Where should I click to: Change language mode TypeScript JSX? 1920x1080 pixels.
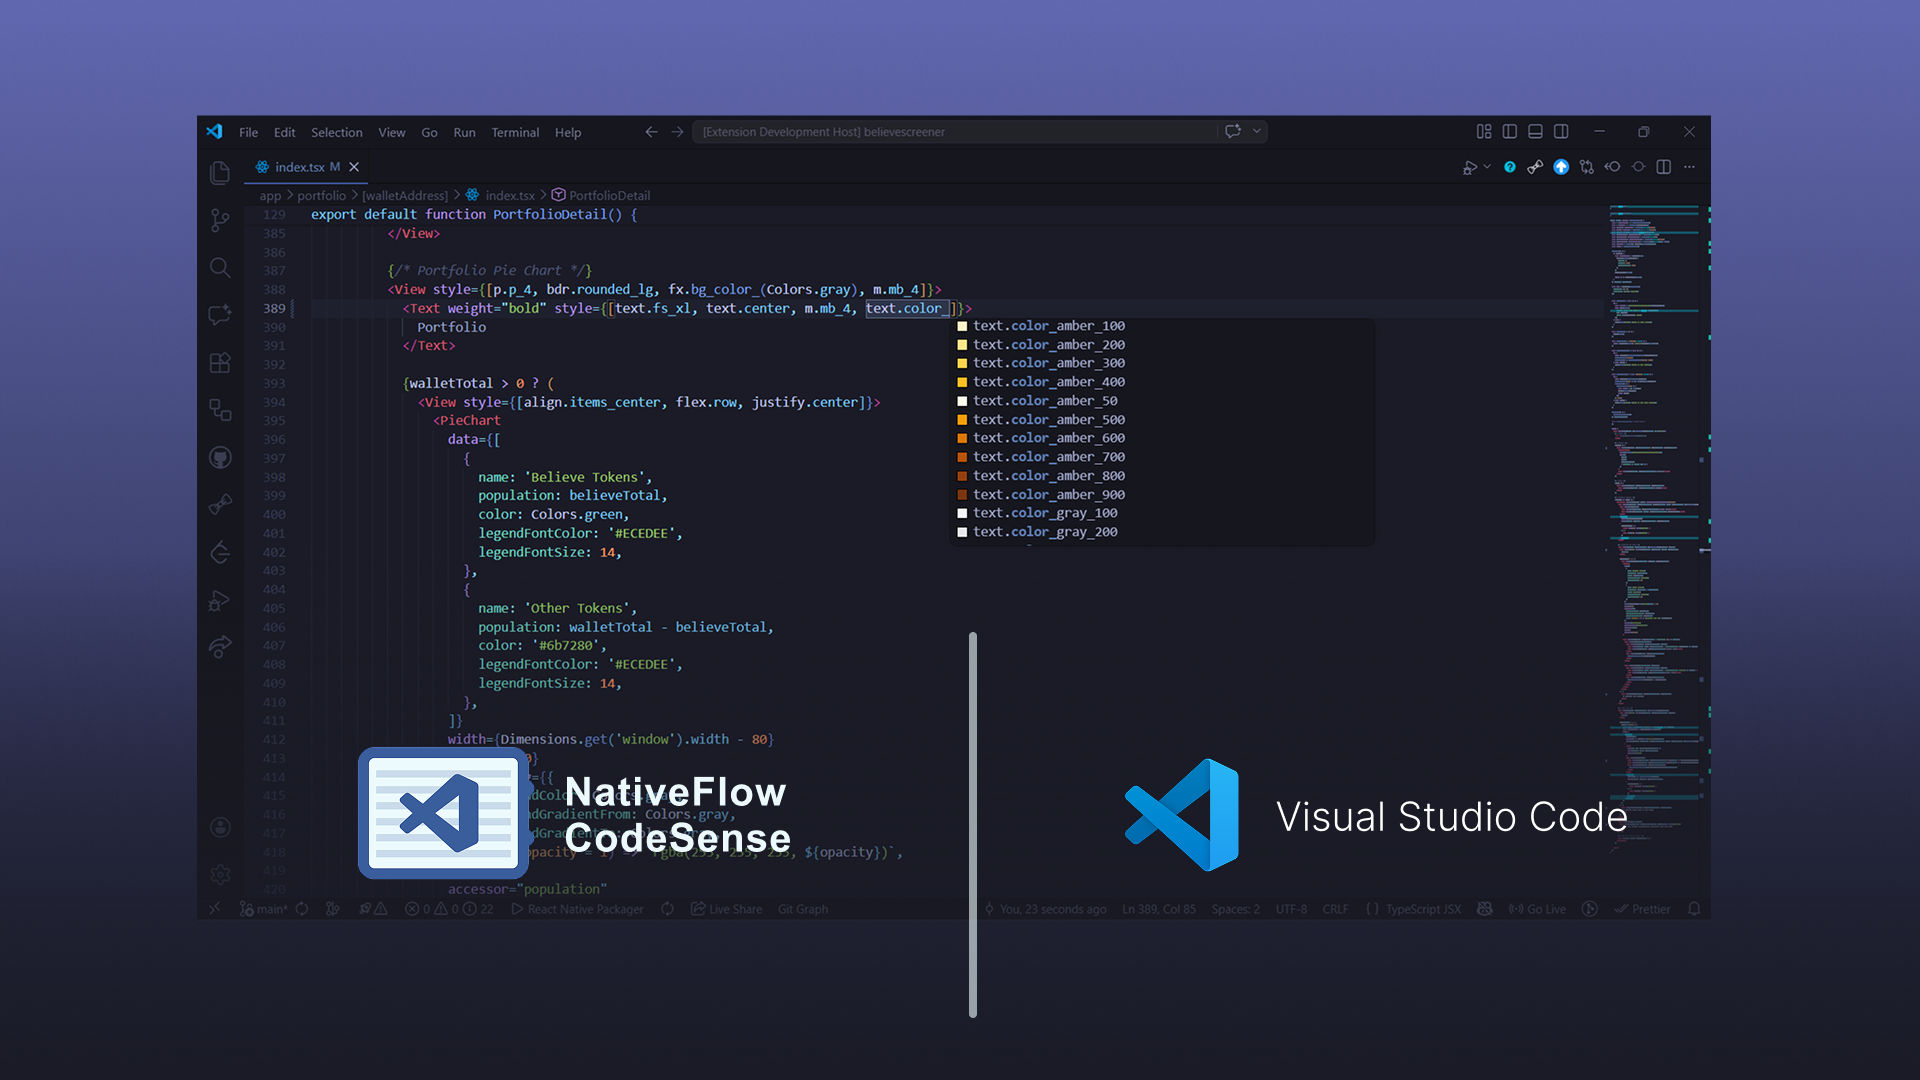pos(1413,909)
